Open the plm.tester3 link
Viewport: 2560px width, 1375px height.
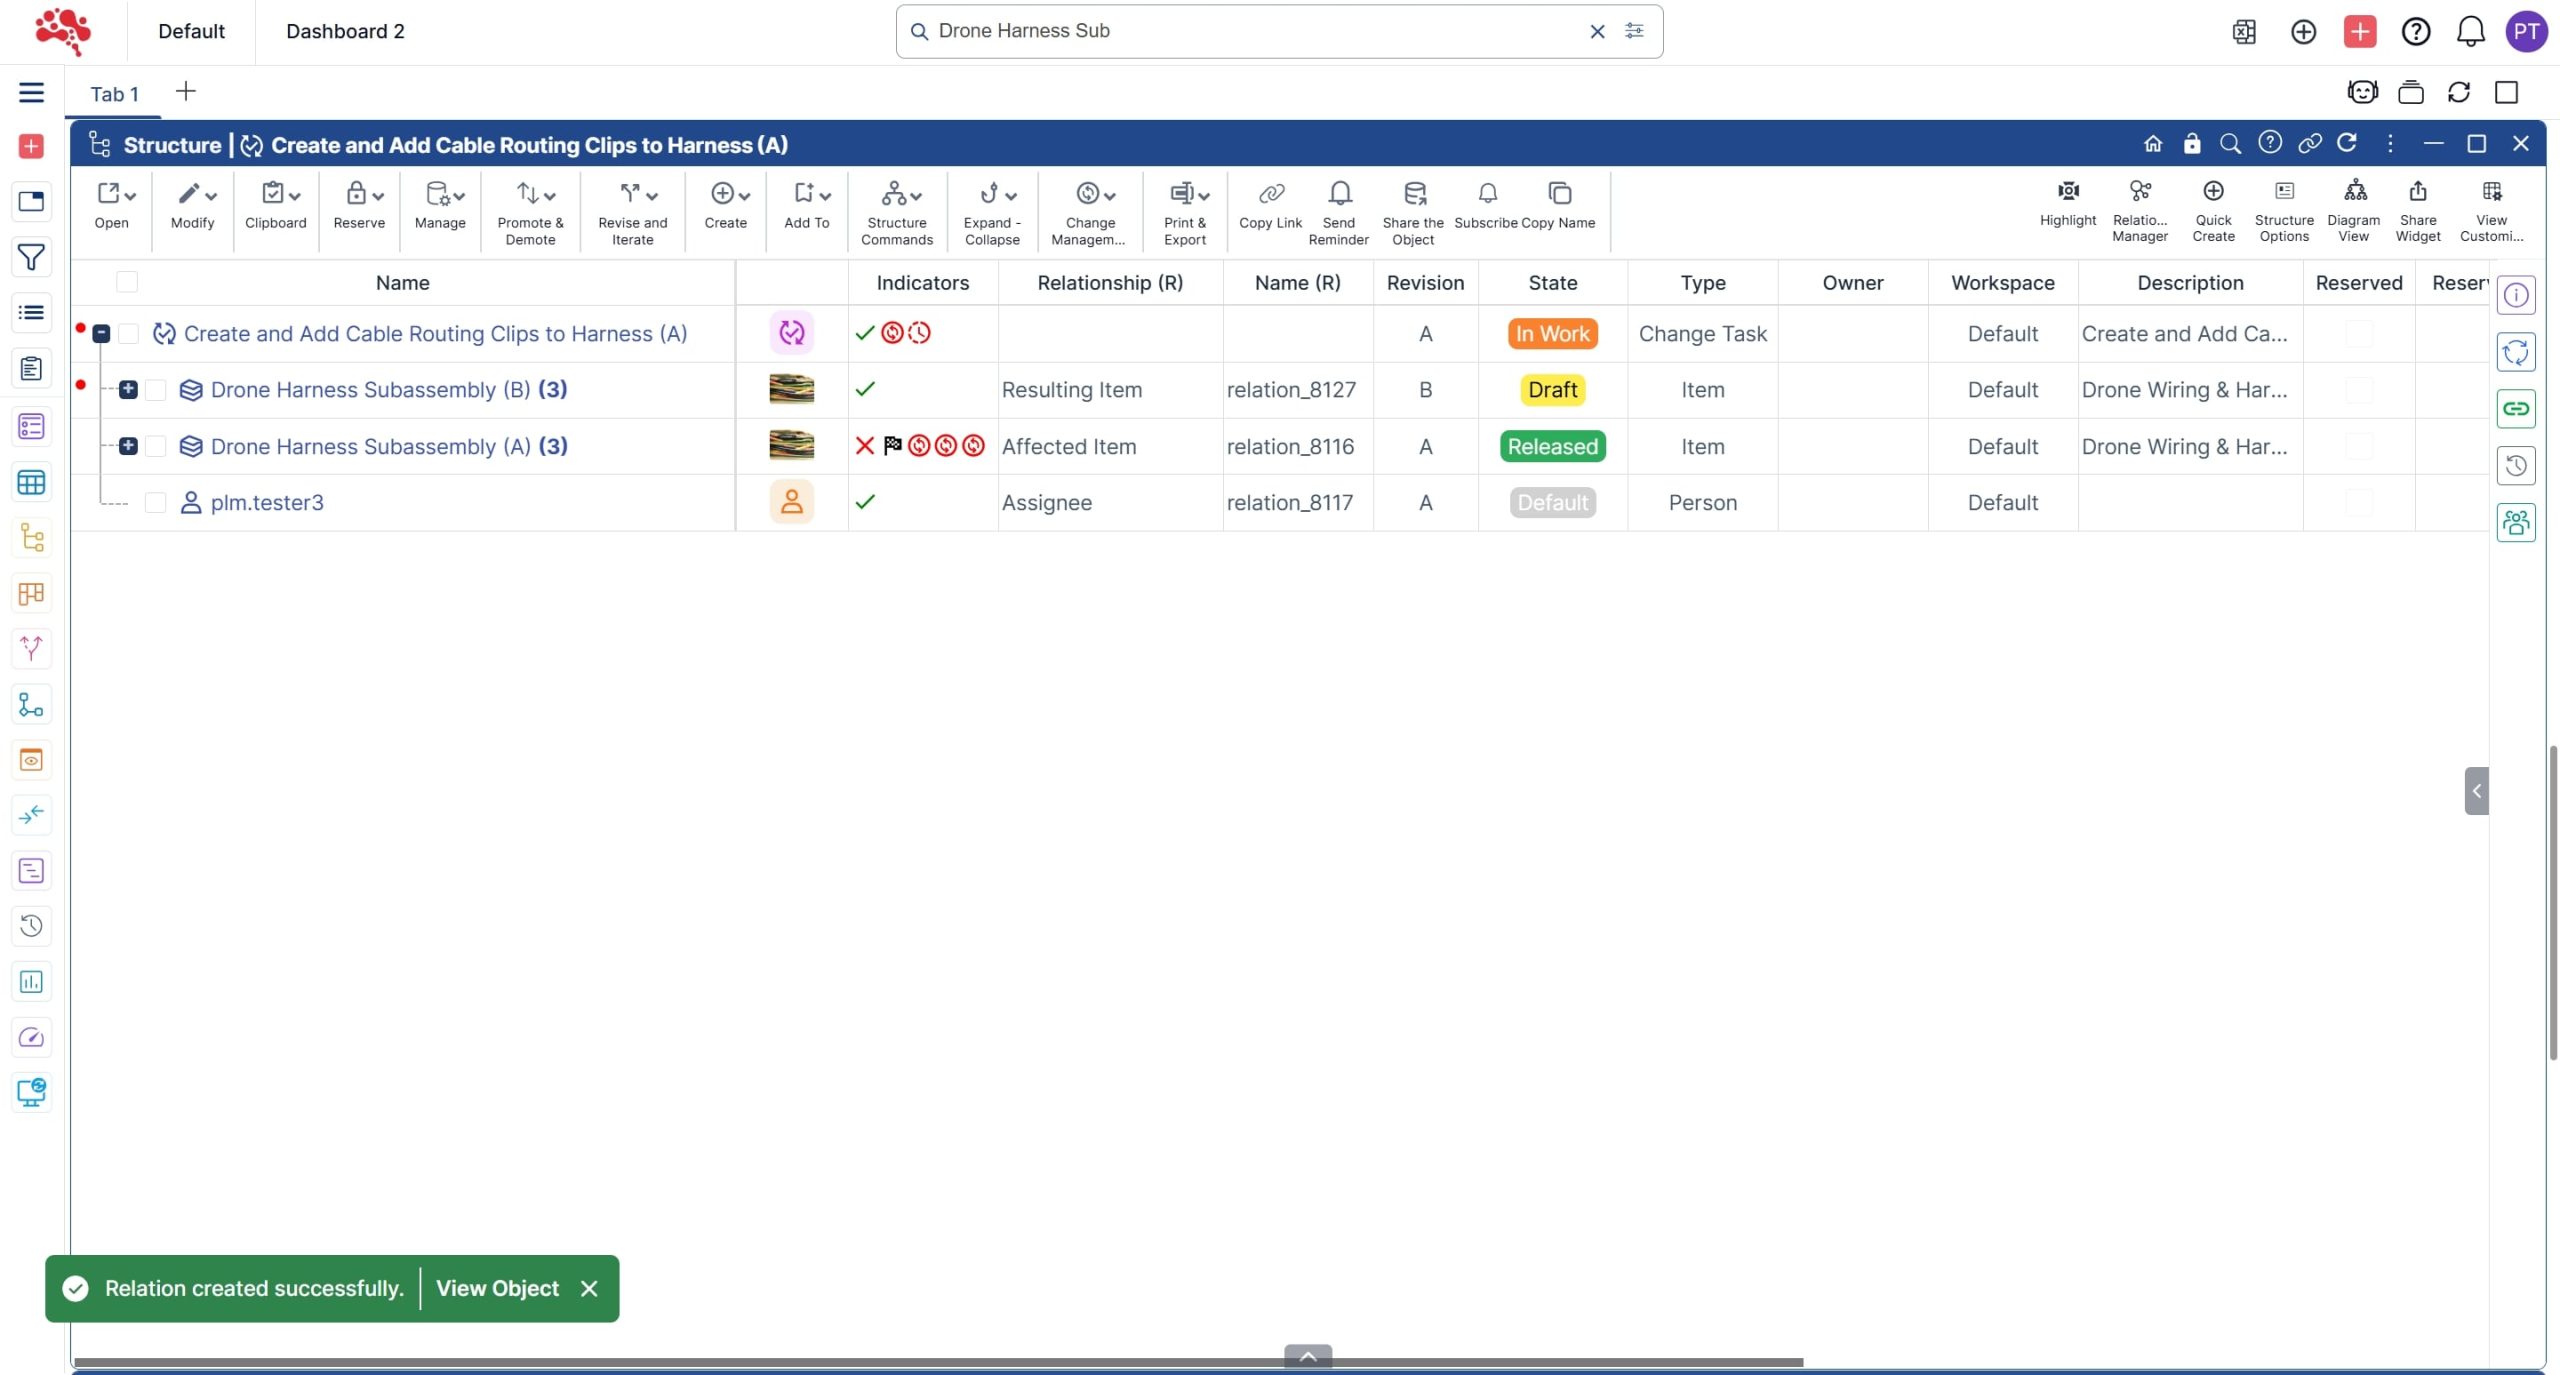pyautogui.click(x=267, y=503)
